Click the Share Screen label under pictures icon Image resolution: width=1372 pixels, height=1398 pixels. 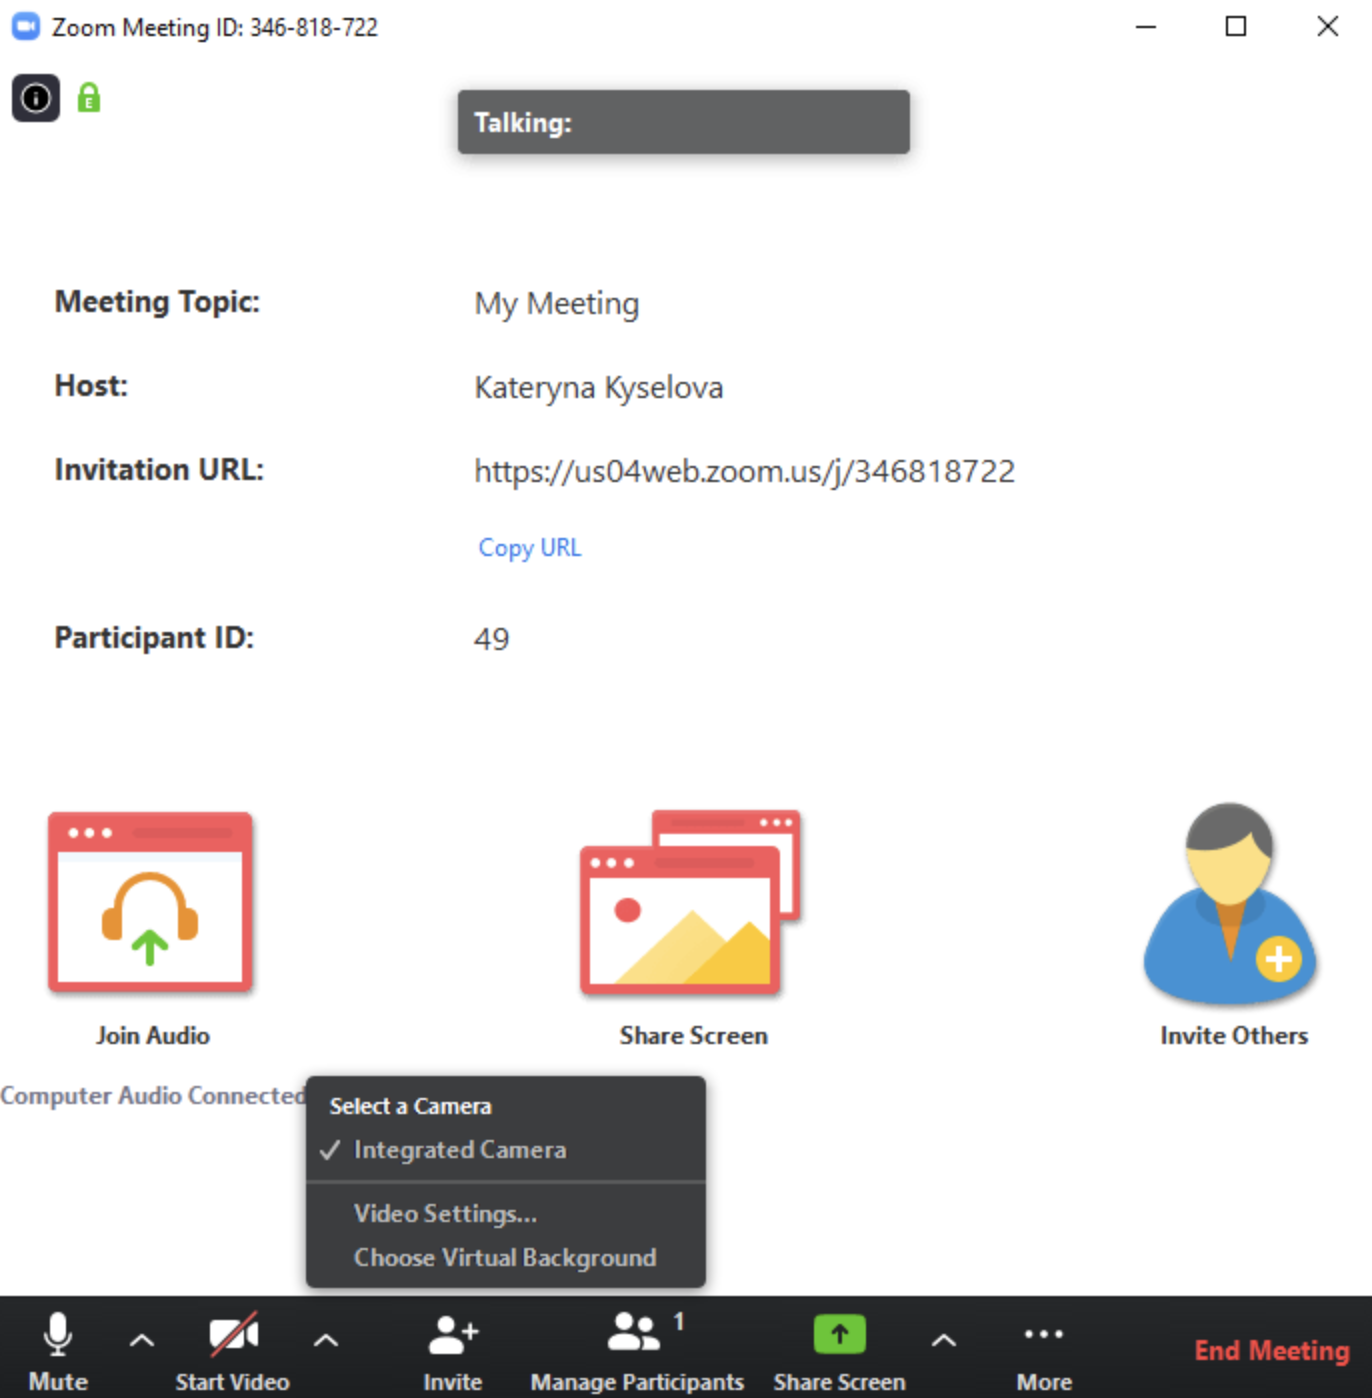[693, 1036]
